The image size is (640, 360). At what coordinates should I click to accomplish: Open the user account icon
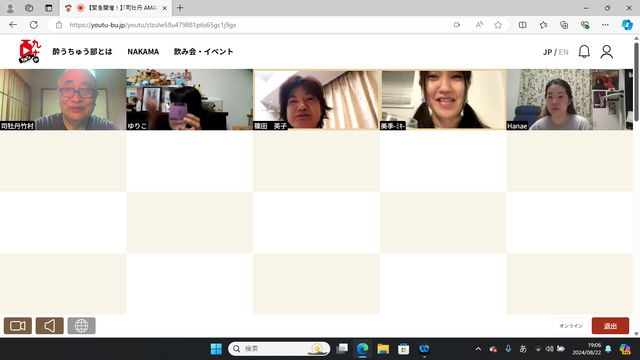pyautogui.click(x=607, y=52)
